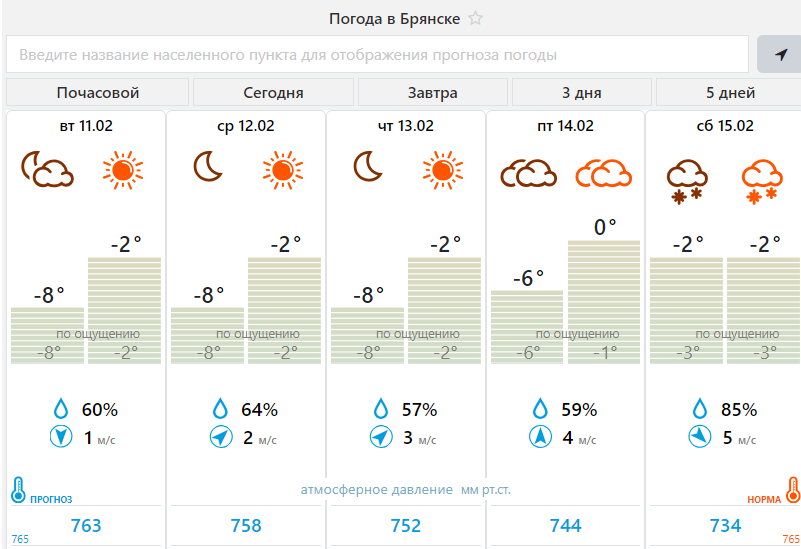Click the wind direction icon showing 4 м/с
The image size is (801, 549).
pyautogui.click(x=540, y=437)
